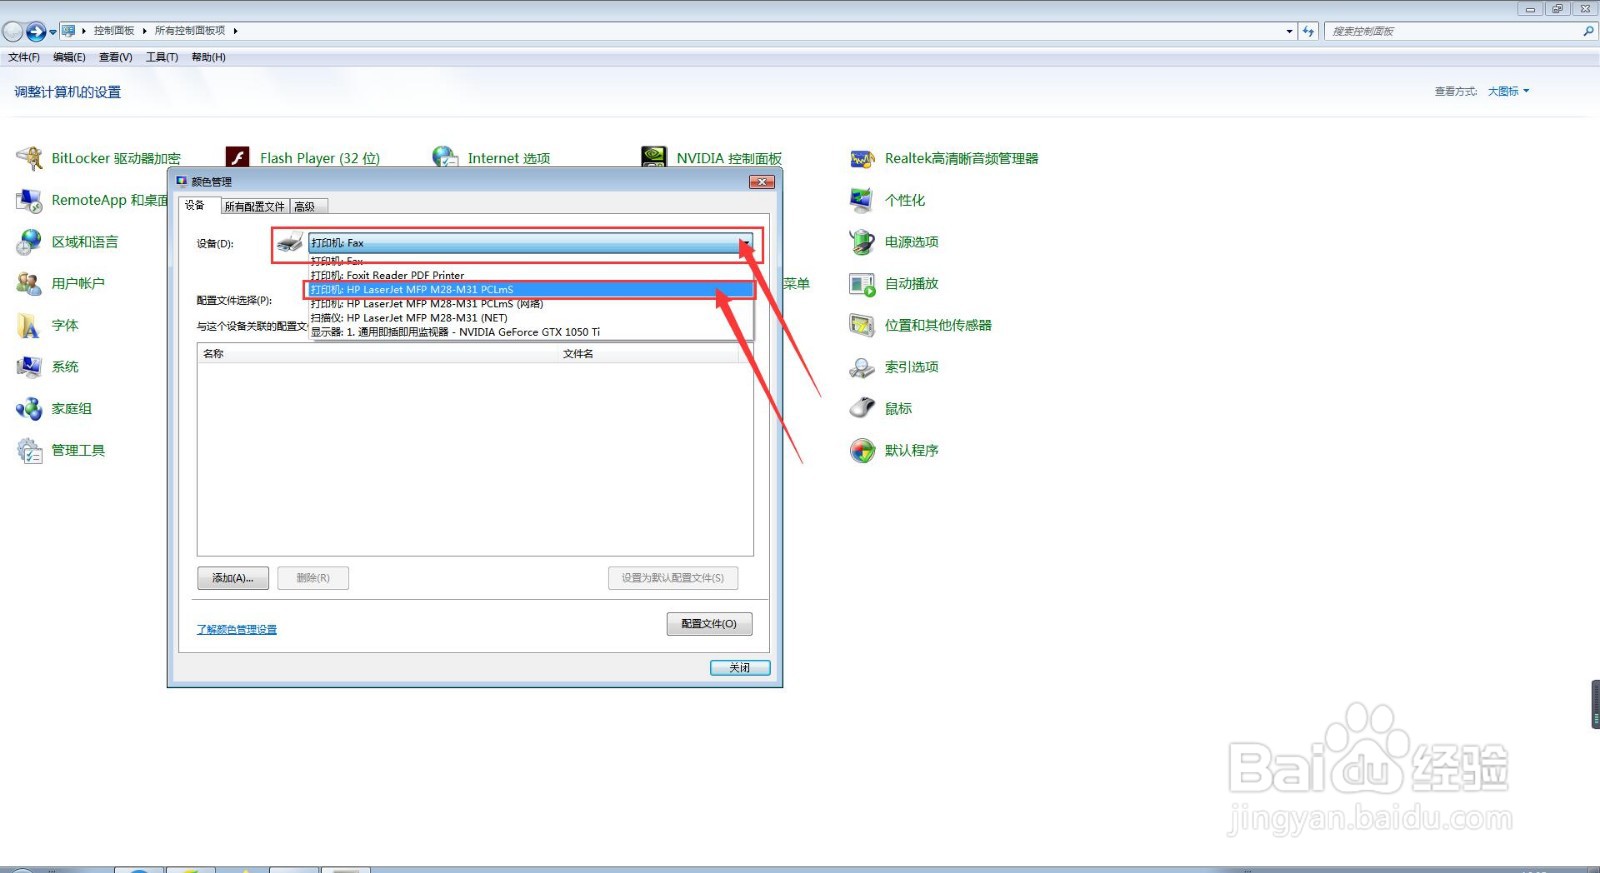The width and height of the screenshot is (1600, 873).
Task: Select HP LaserJet MFP M28-M31 PCLmS printer
Action: tap(531, 289)
